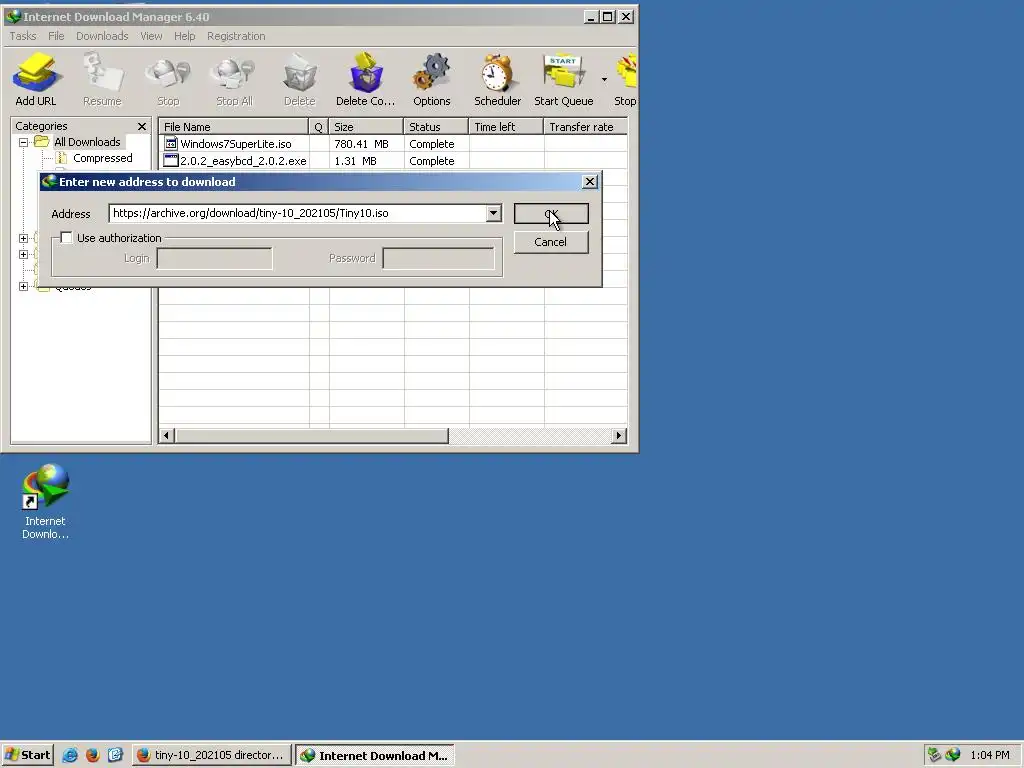
Task: Click the Start Queue icon
Action: [563, 72]
